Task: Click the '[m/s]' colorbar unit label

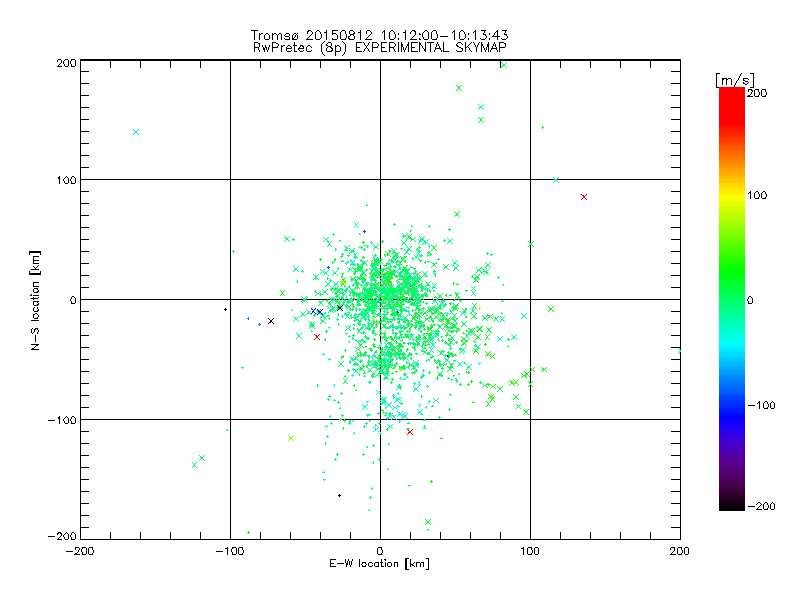Action: click(x=735, y=80)
